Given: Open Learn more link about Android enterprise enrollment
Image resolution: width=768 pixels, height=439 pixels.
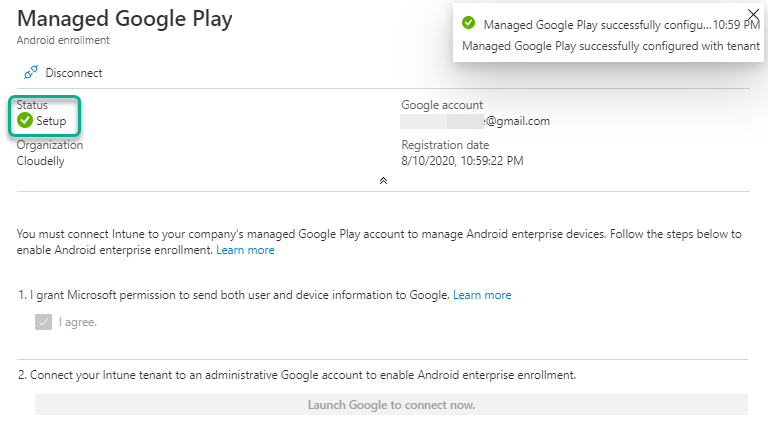Looking at the screenshot, I should (x=245, y=250).
